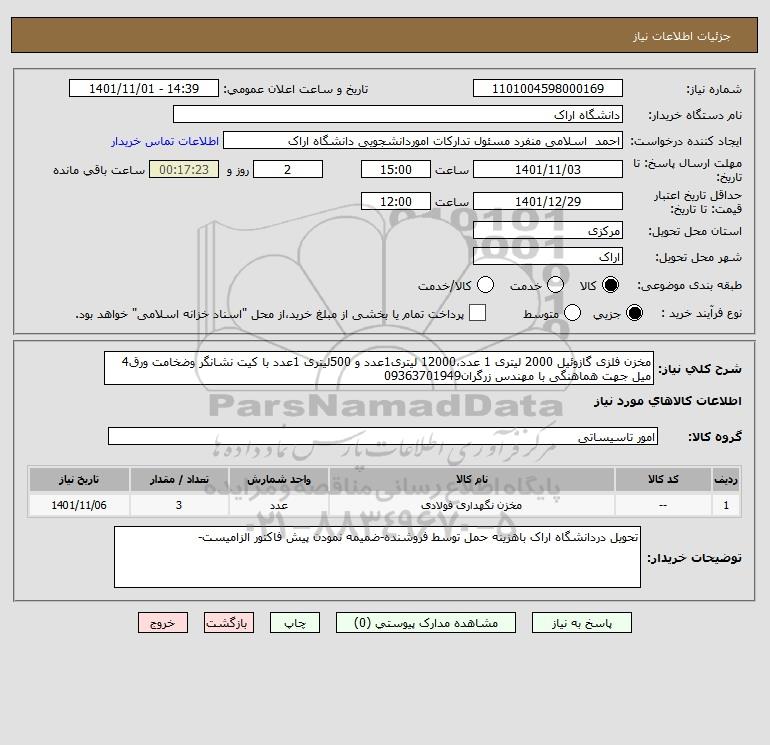Viewport: 770px width, 745px height.
Task: Click the row number cell 1
Action: click(726, 505)
